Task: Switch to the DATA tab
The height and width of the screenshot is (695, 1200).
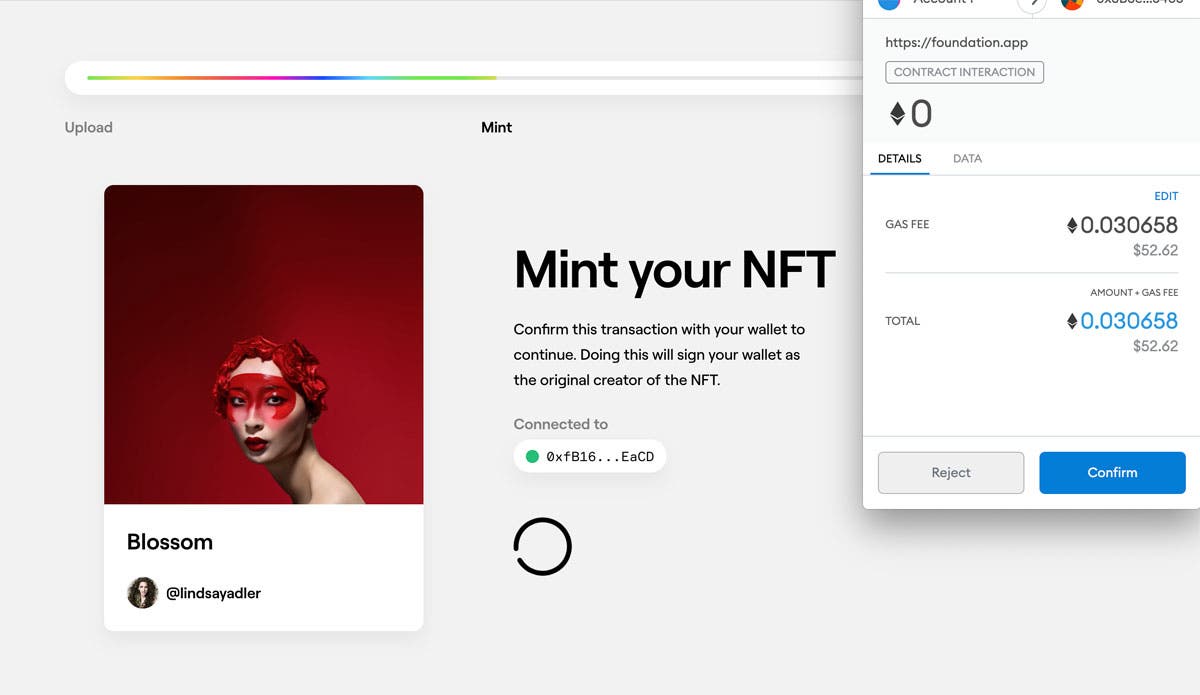Action: coord(967,159)
